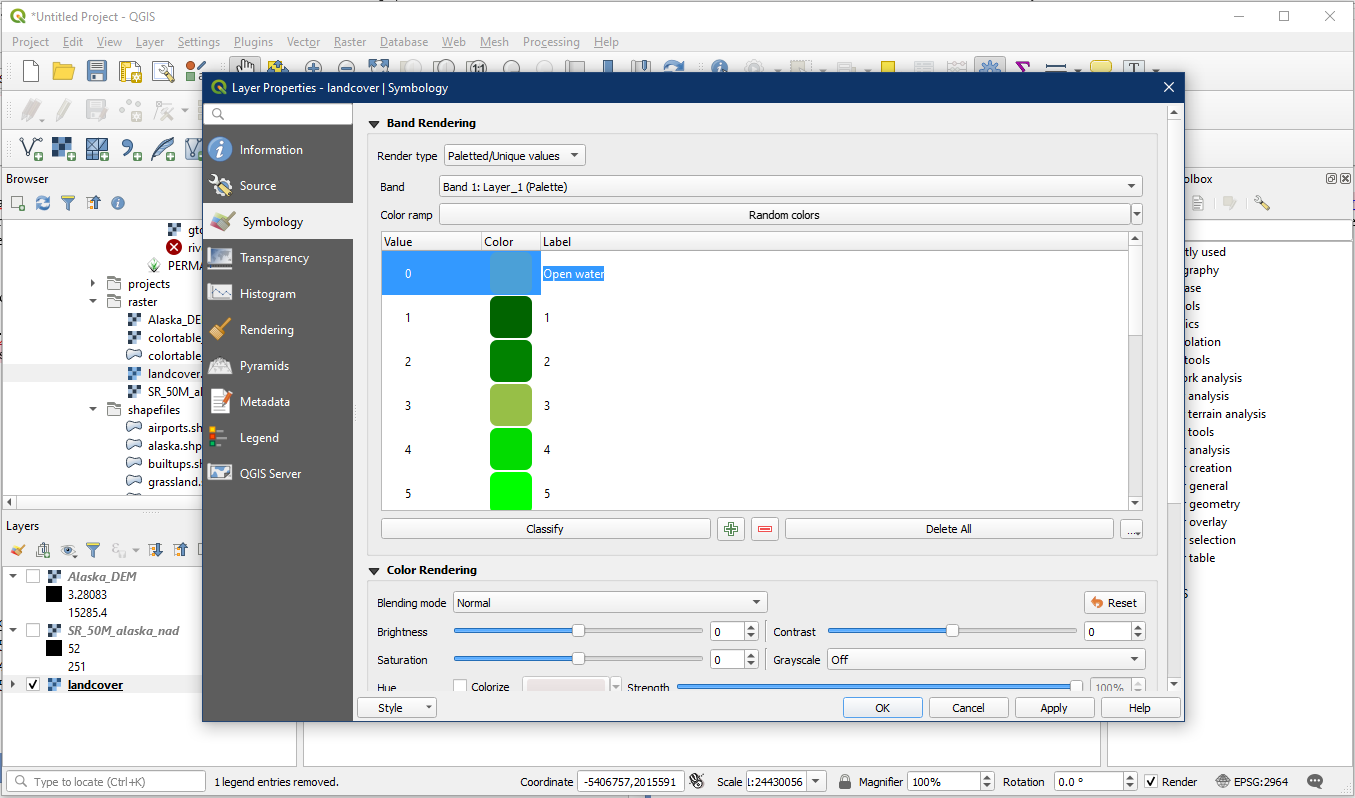Click the color swatch for value 3

tap(510, 406)
